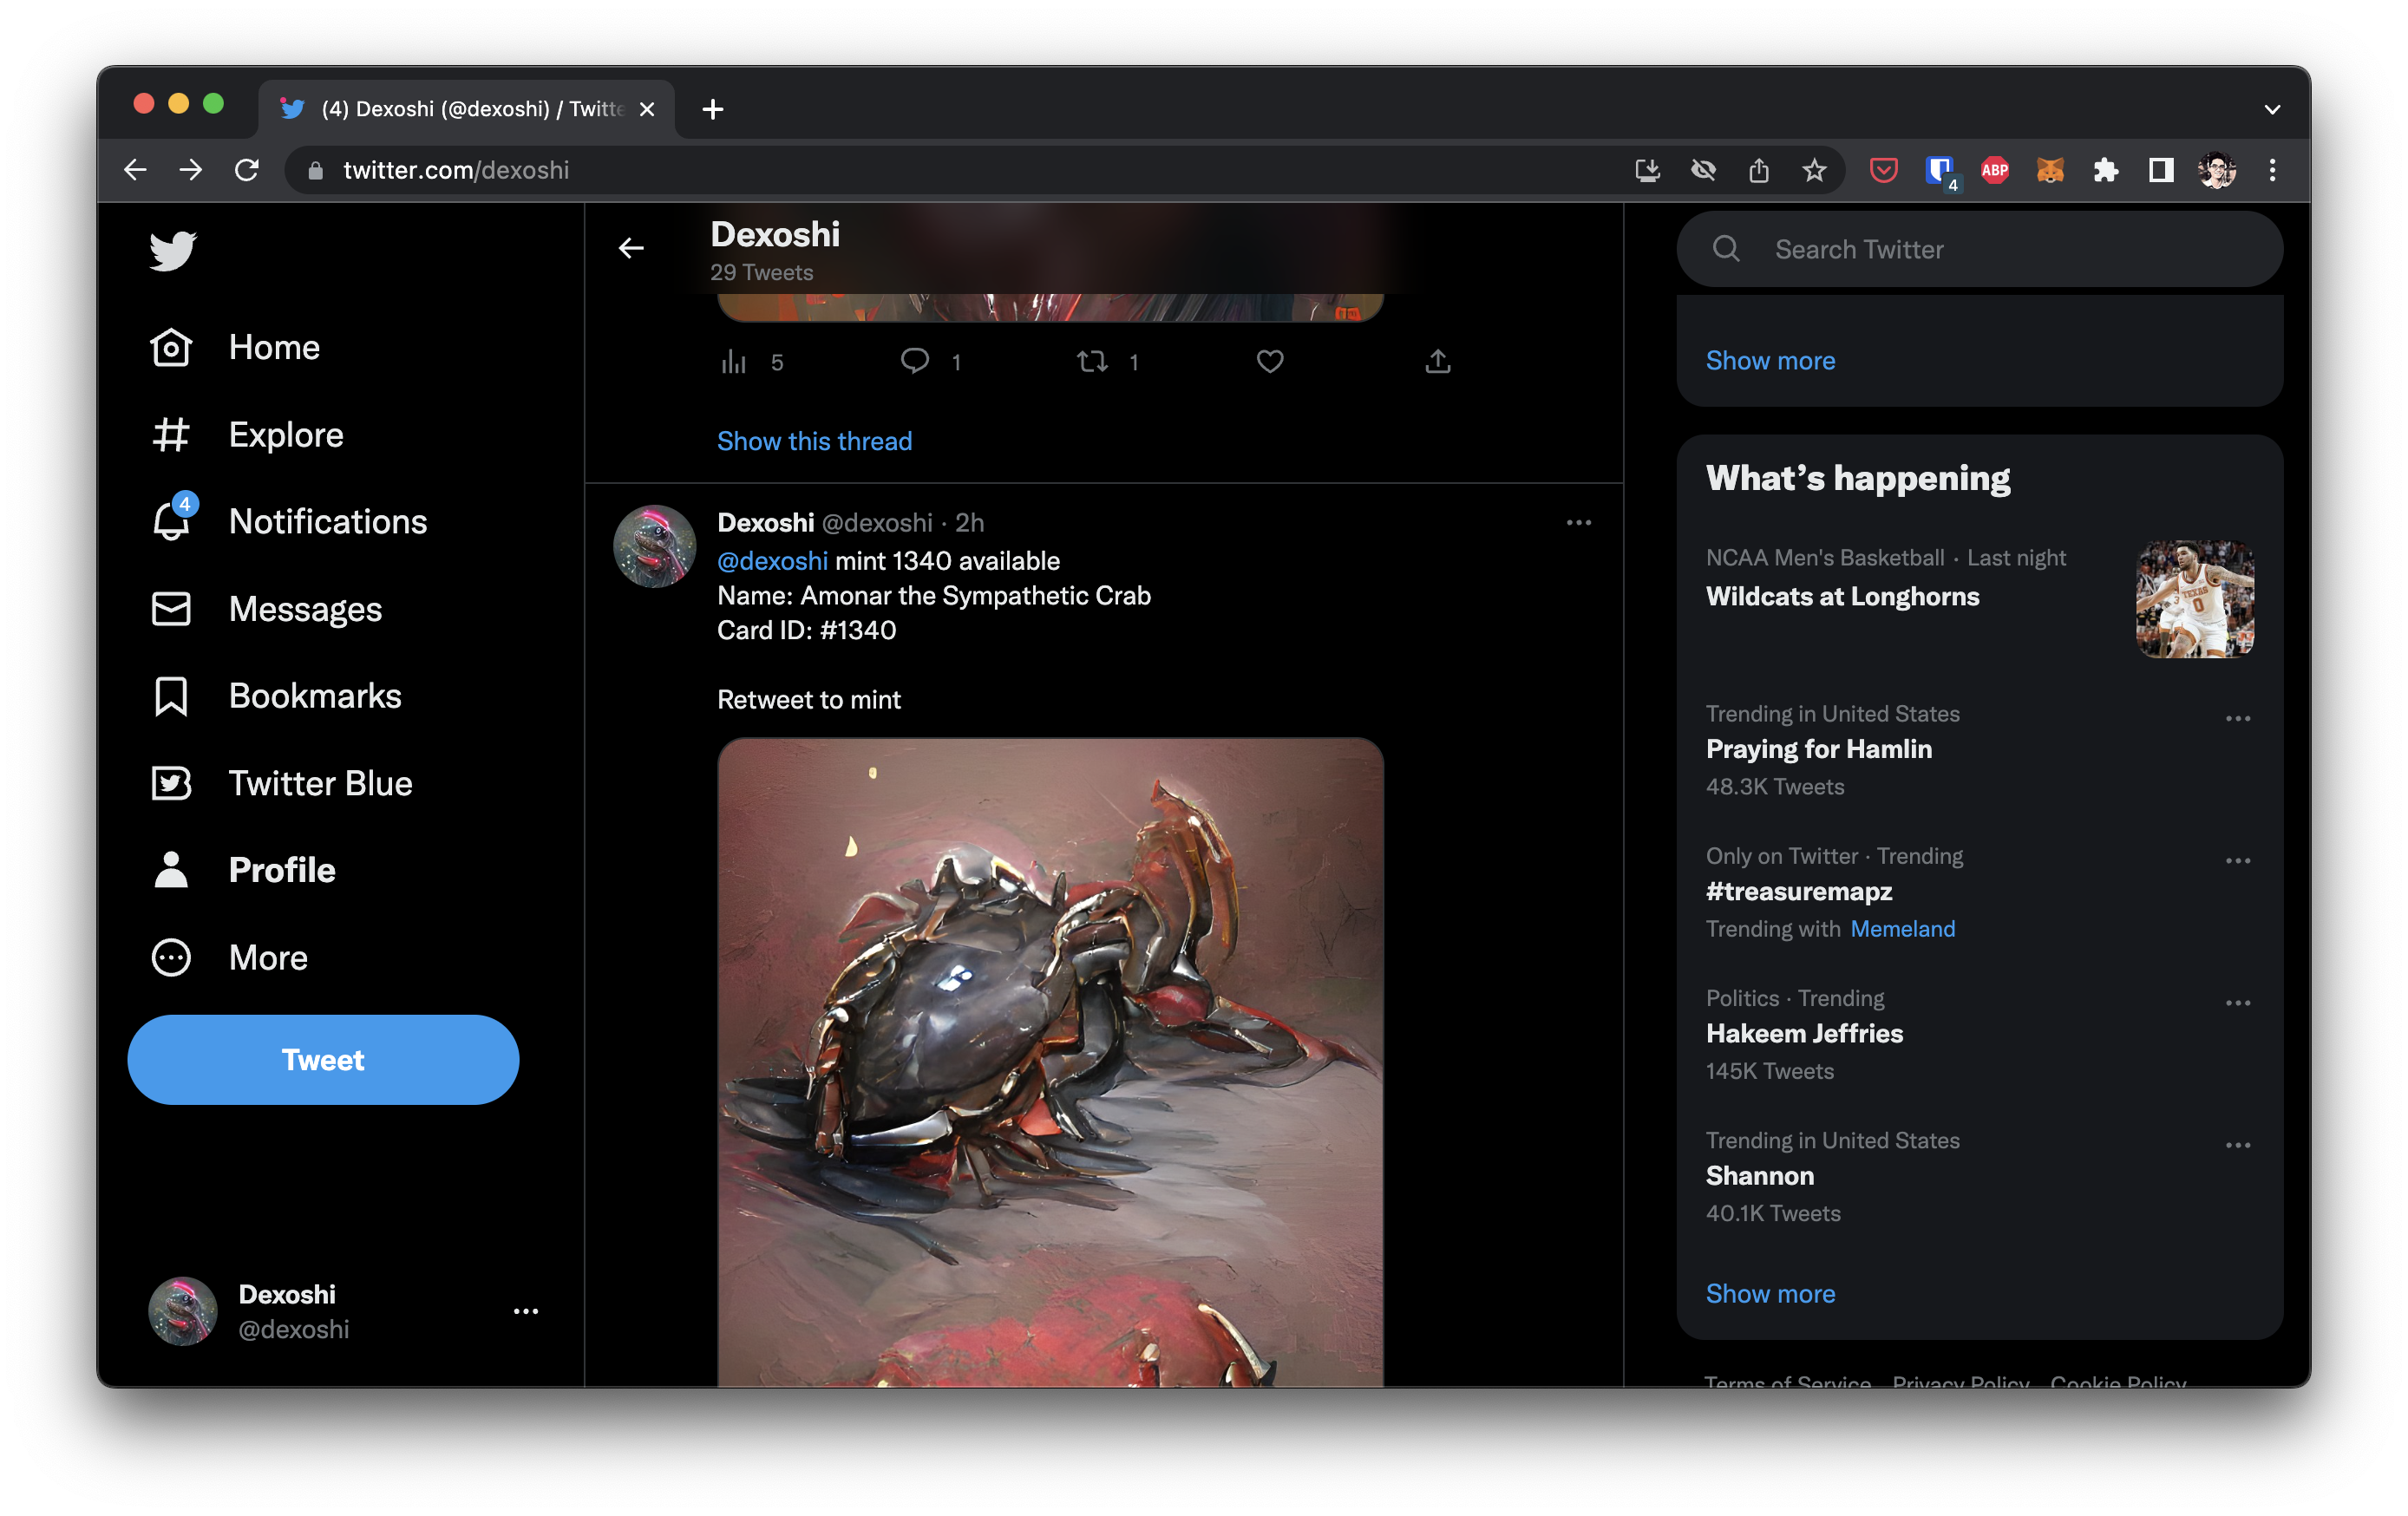Open Wildcats at Longhorns basketball thumbnail
This screenshot has height=1516, width=2408.
coord(2194,599)
